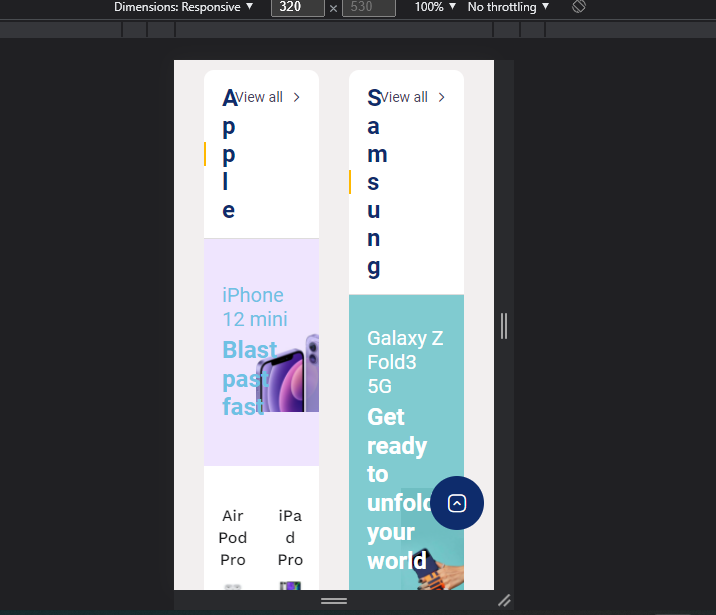Click the chevron next to Samsung View all
Viewport: 716px width, 615px height.
pos(442,97)
